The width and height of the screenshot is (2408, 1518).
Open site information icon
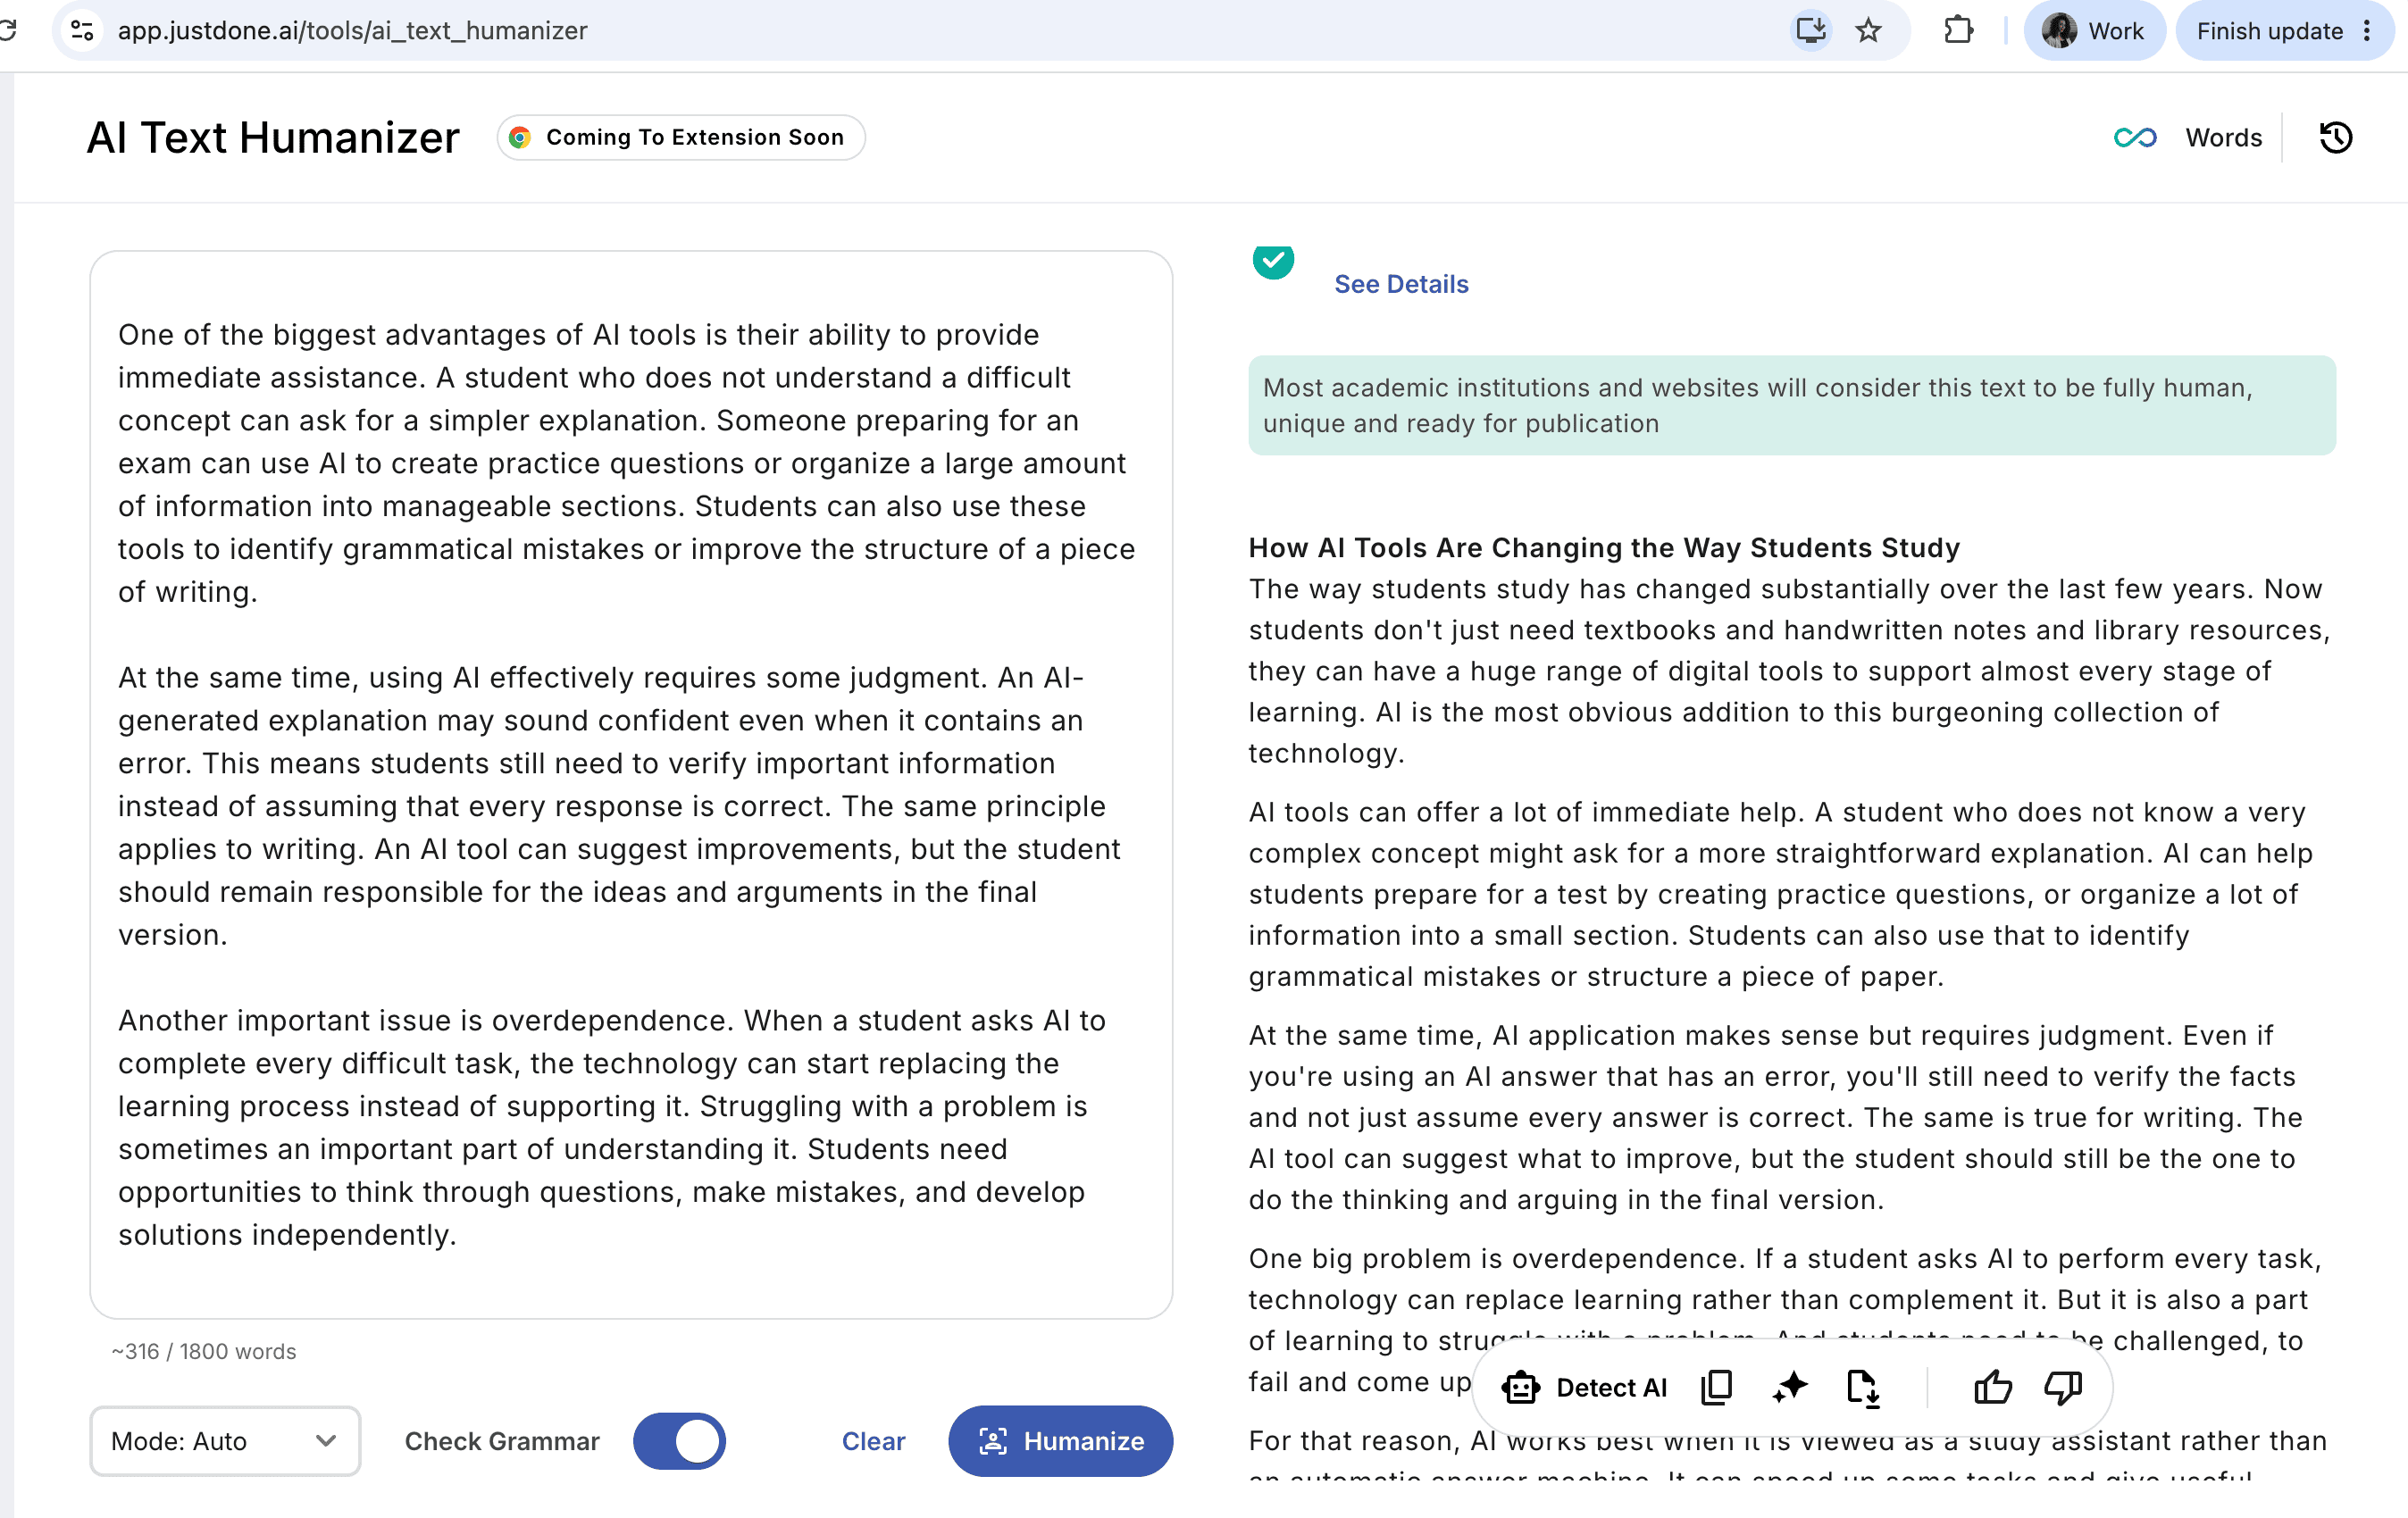[x=83, y=31]
